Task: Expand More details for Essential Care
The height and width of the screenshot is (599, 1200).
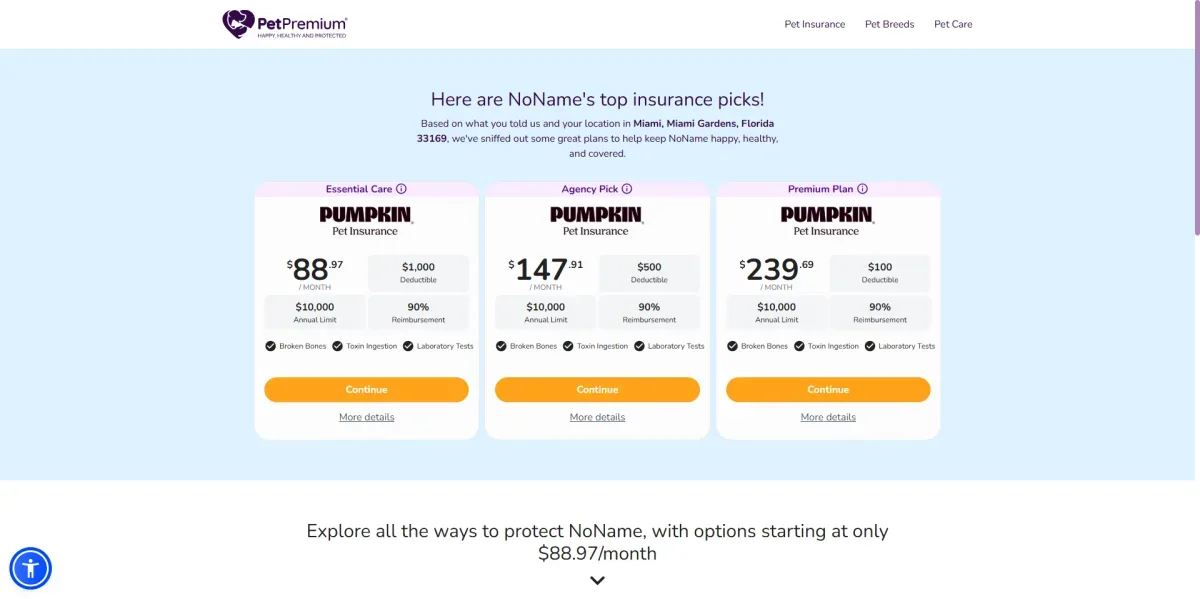Action: click(x=366, y=417)
